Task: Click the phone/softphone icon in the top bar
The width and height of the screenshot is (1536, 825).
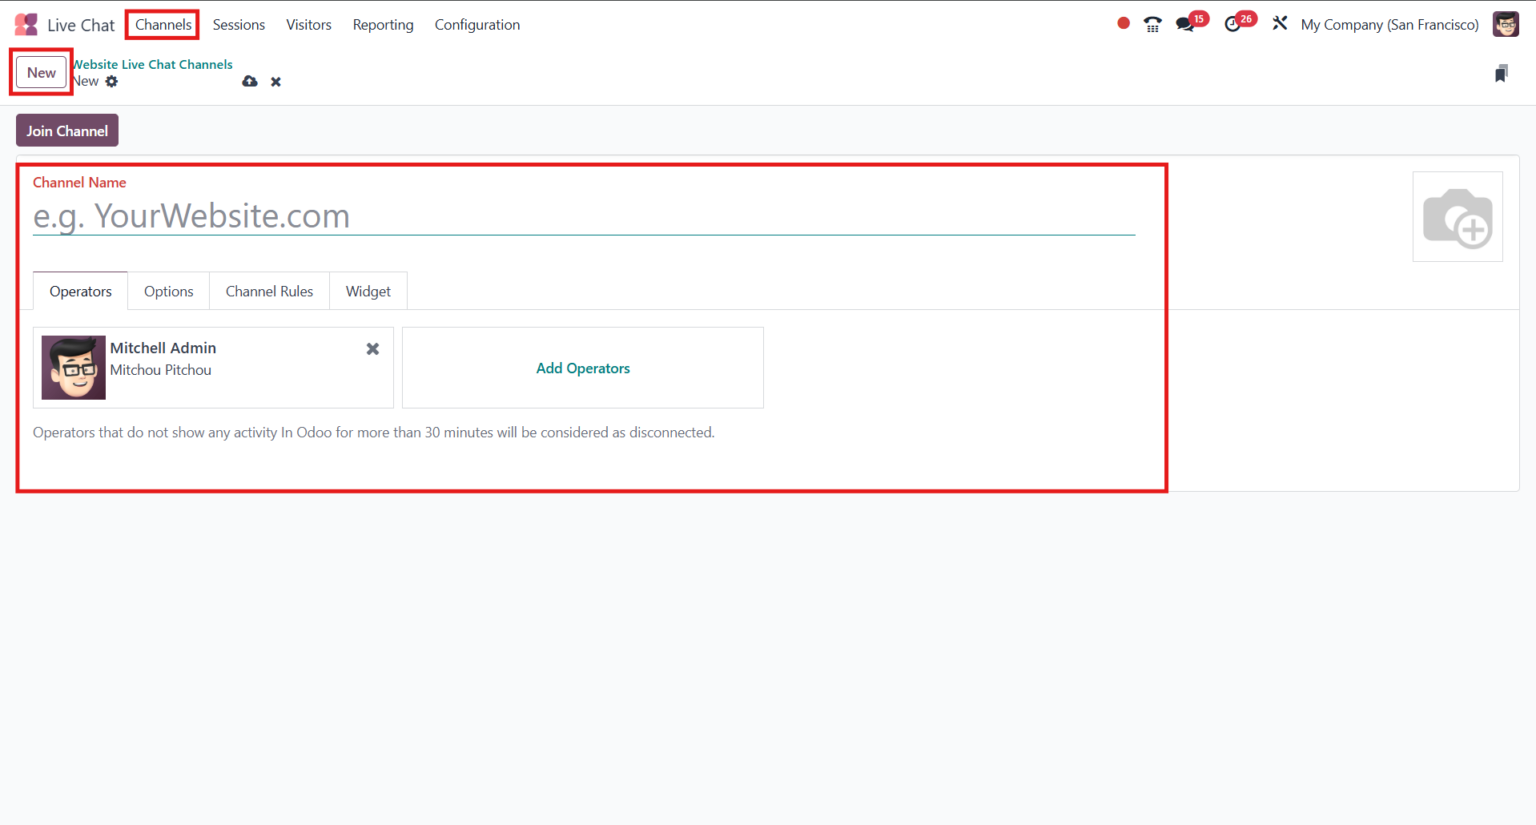Action: (1152, 22)
